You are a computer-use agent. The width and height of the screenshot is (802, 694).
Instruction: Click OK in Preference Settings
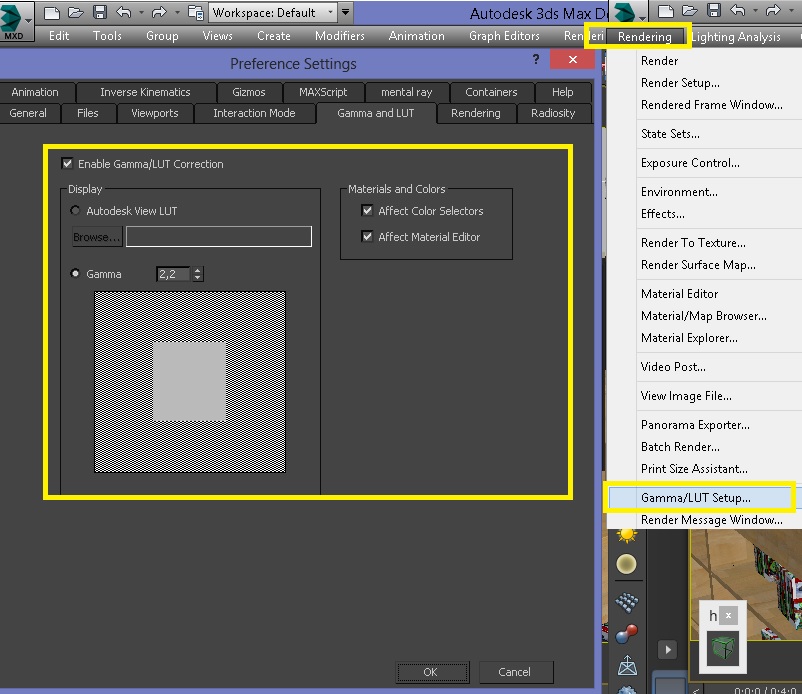pos(431,672)
